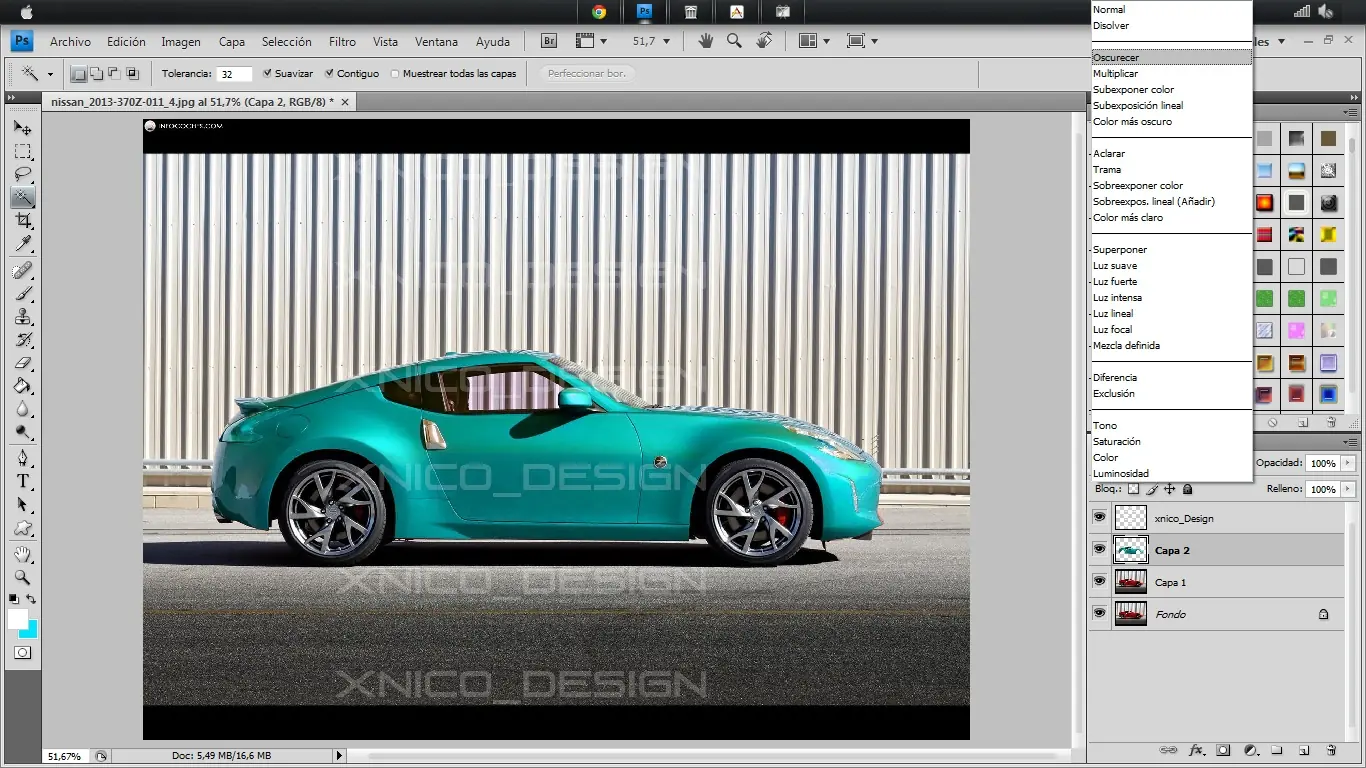Add a layer style with fx button
The width and height of the screenshot is (1366, 768).
[x=1196, y=750]
